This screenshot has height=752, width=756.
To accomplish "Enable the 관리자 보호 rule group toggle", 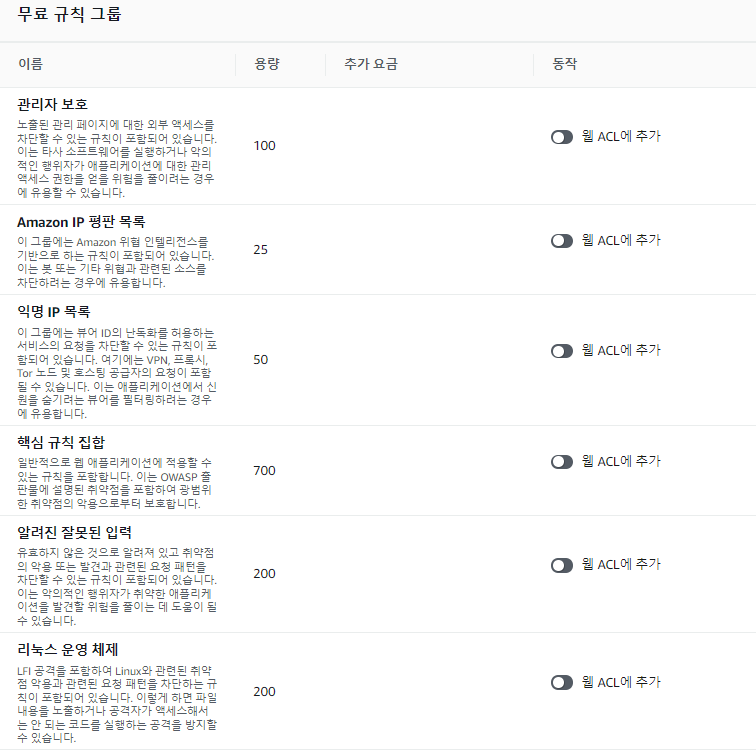I will click(562, 137).
